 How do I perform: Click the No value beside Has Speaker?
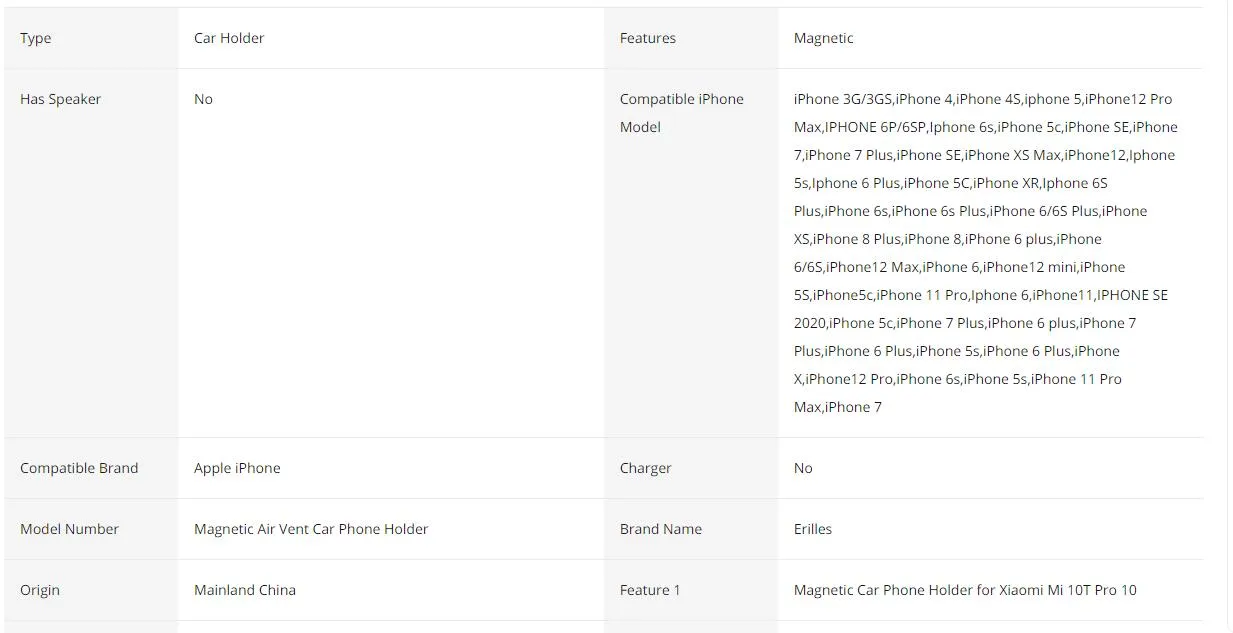203,99
